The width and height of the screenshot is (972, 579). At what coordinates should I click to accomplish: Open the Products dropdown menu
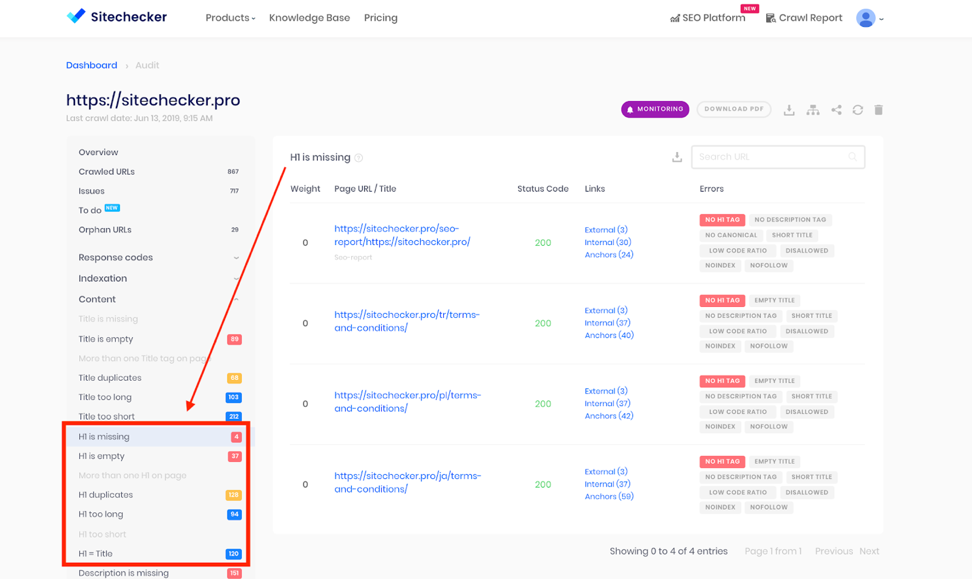[x=230, y=18]
